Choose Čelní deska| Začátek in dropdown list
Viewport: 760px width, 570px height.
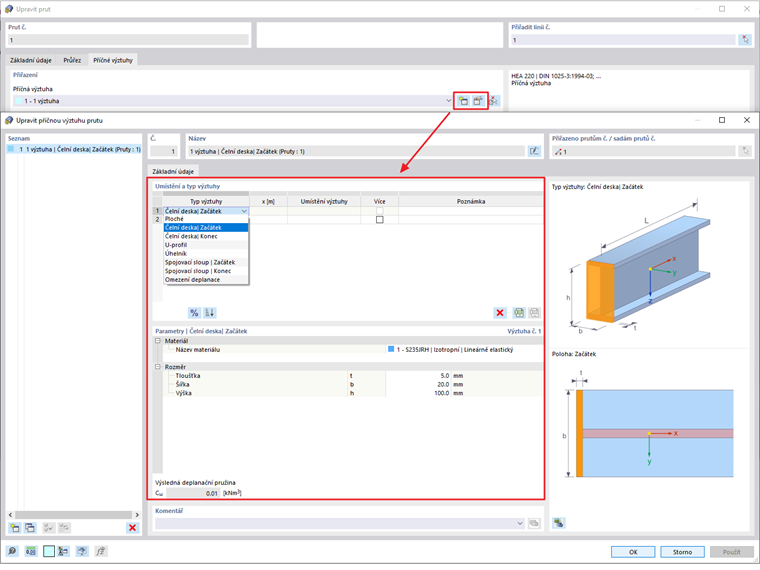pos(206,227)
